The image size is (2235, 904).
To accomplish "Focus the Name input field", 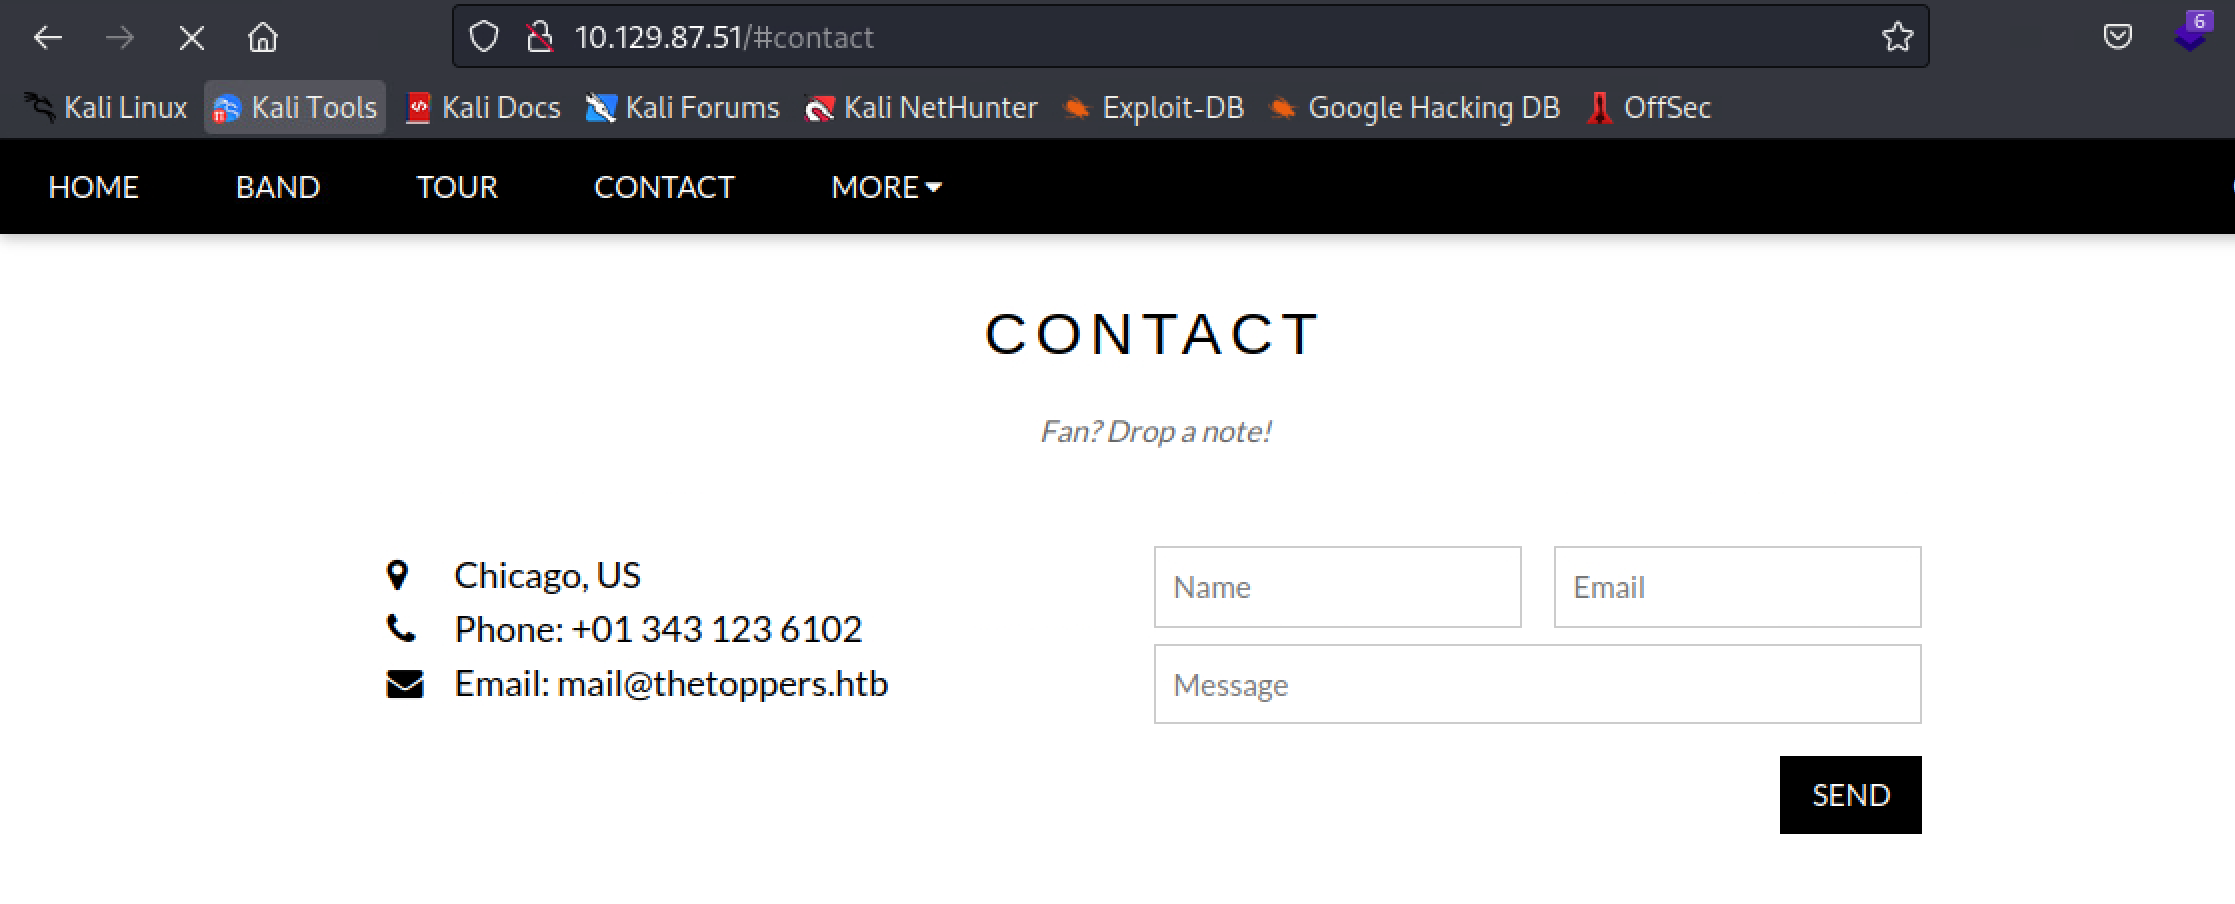I will click(x=1338, y=587).
